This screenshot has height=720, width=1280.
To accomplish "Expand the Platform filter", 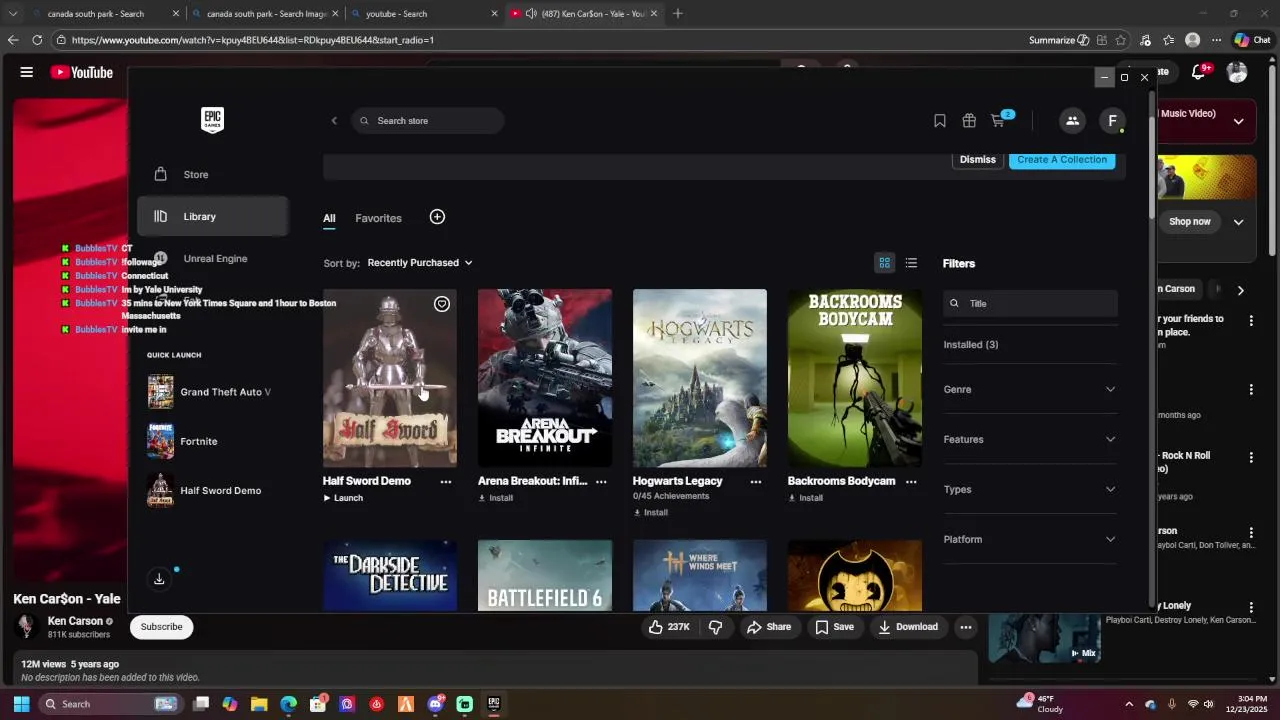I will click(x=1030, y=539).
